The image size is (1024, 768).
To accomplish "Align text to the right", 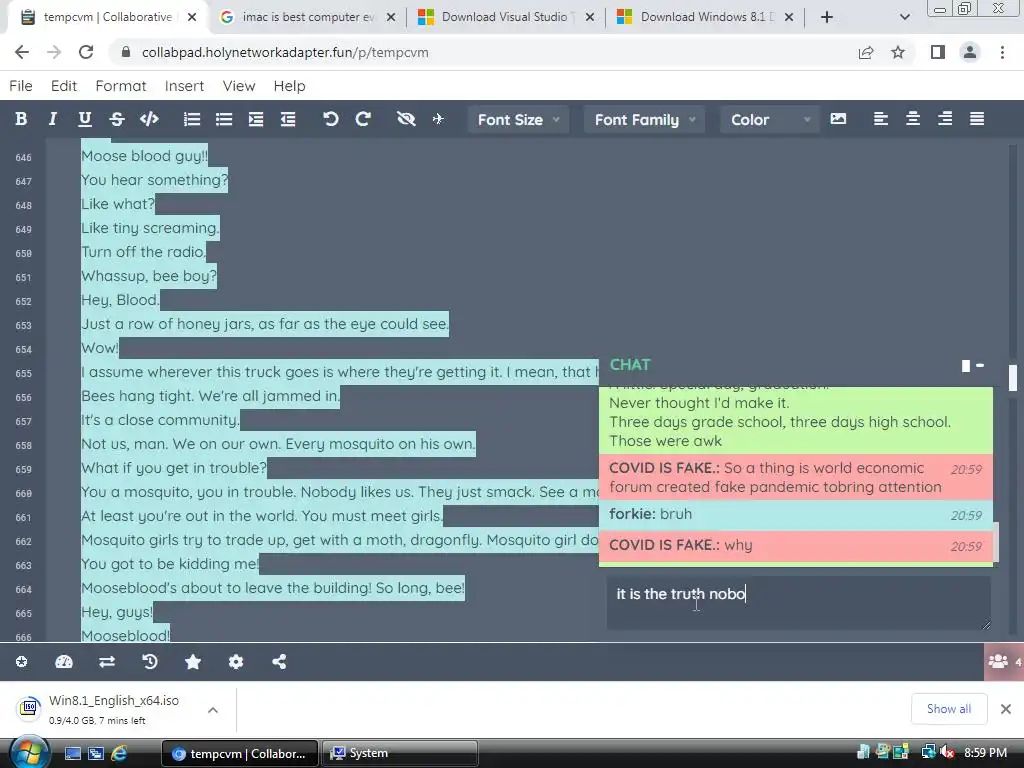I will (x=945, y=119).
